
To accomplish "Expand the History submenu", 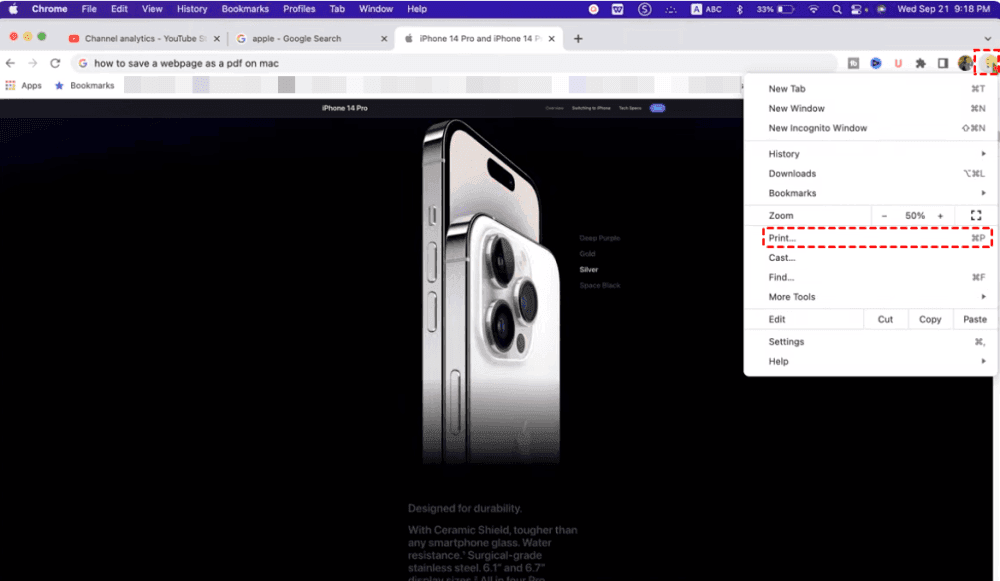I will pyautogui.click(x=871, y=154).
